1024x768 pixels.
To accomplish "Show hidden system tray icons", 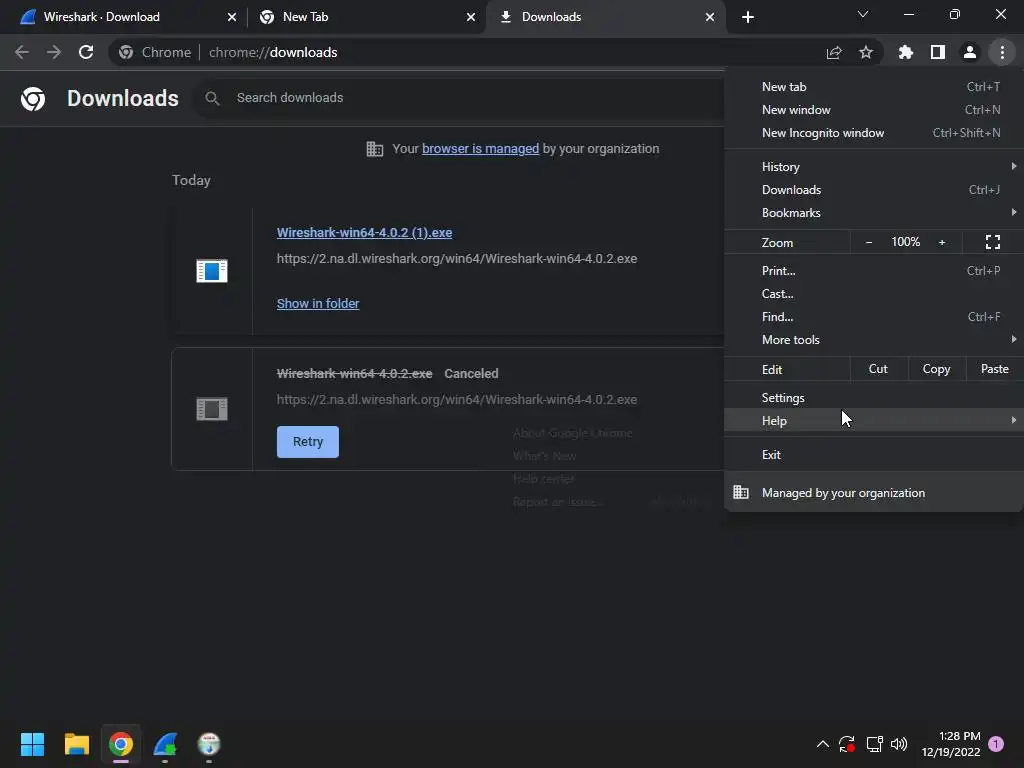I will (823, 744).
